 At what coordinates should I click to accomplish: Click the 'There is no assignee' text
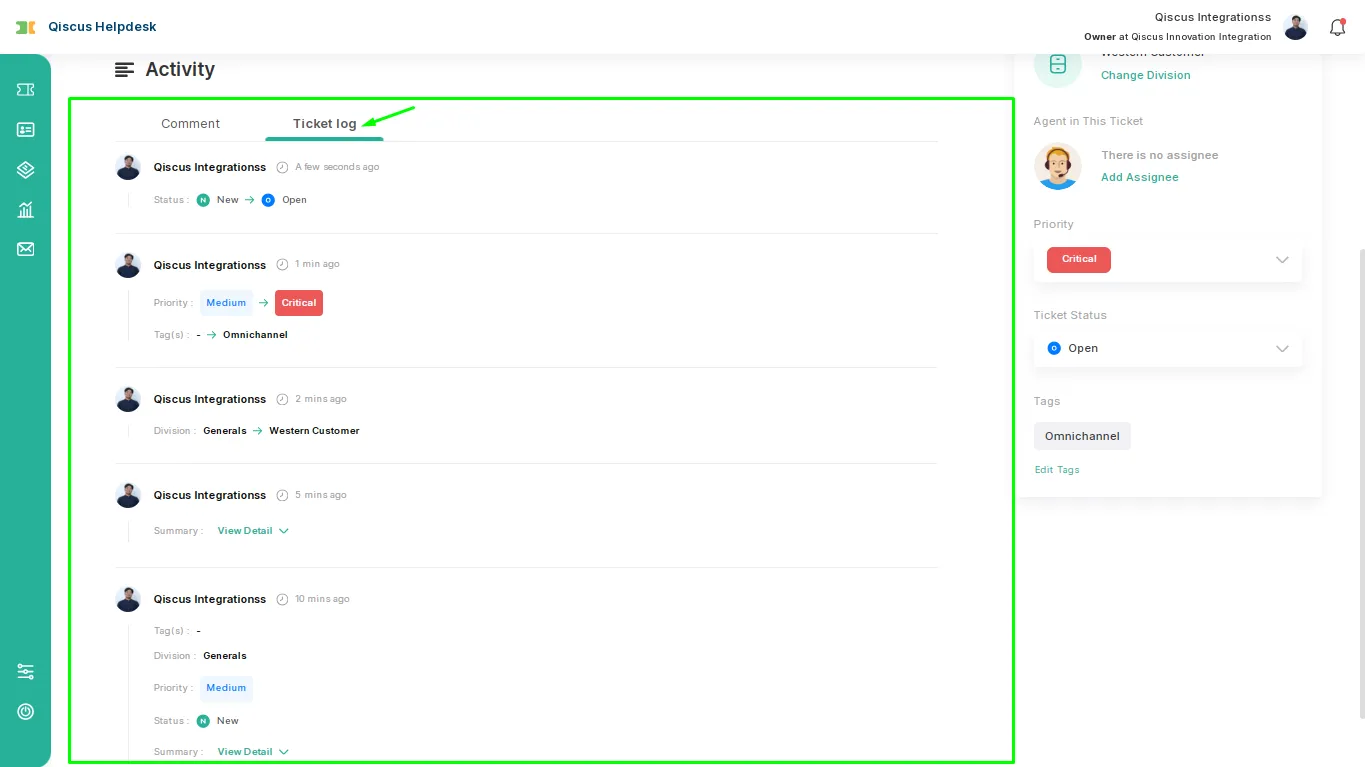(1160, 155)
